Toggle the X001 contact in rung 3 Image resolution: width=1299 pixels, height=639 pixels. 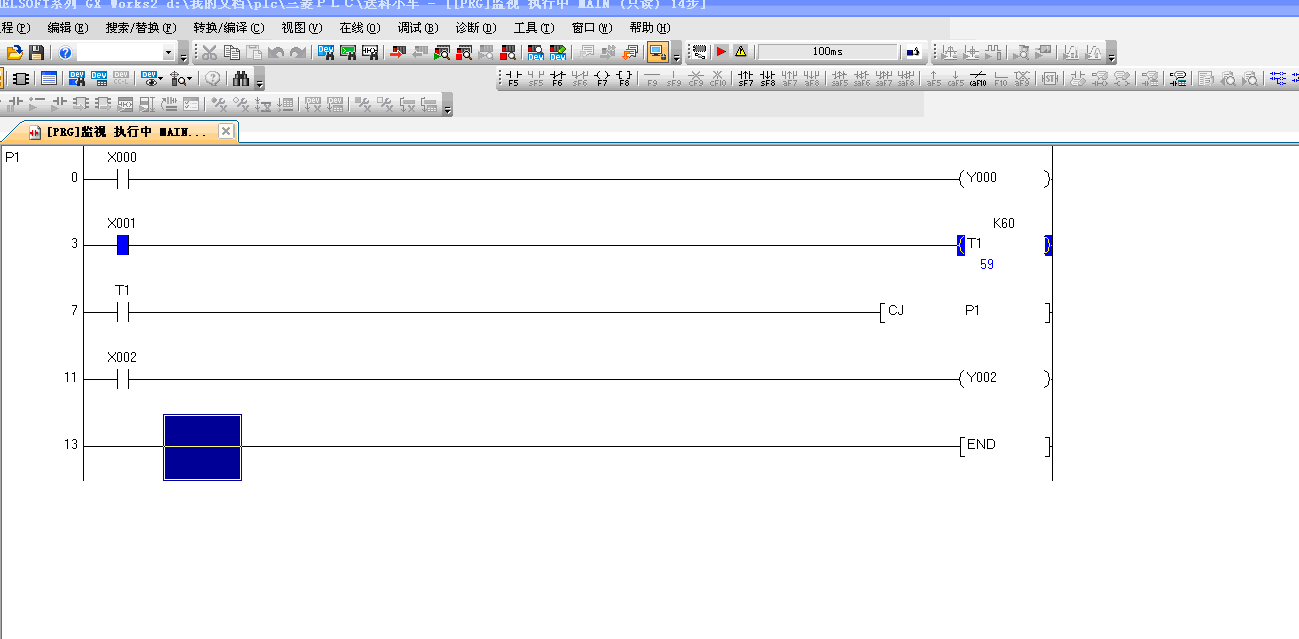pos(123,245)
